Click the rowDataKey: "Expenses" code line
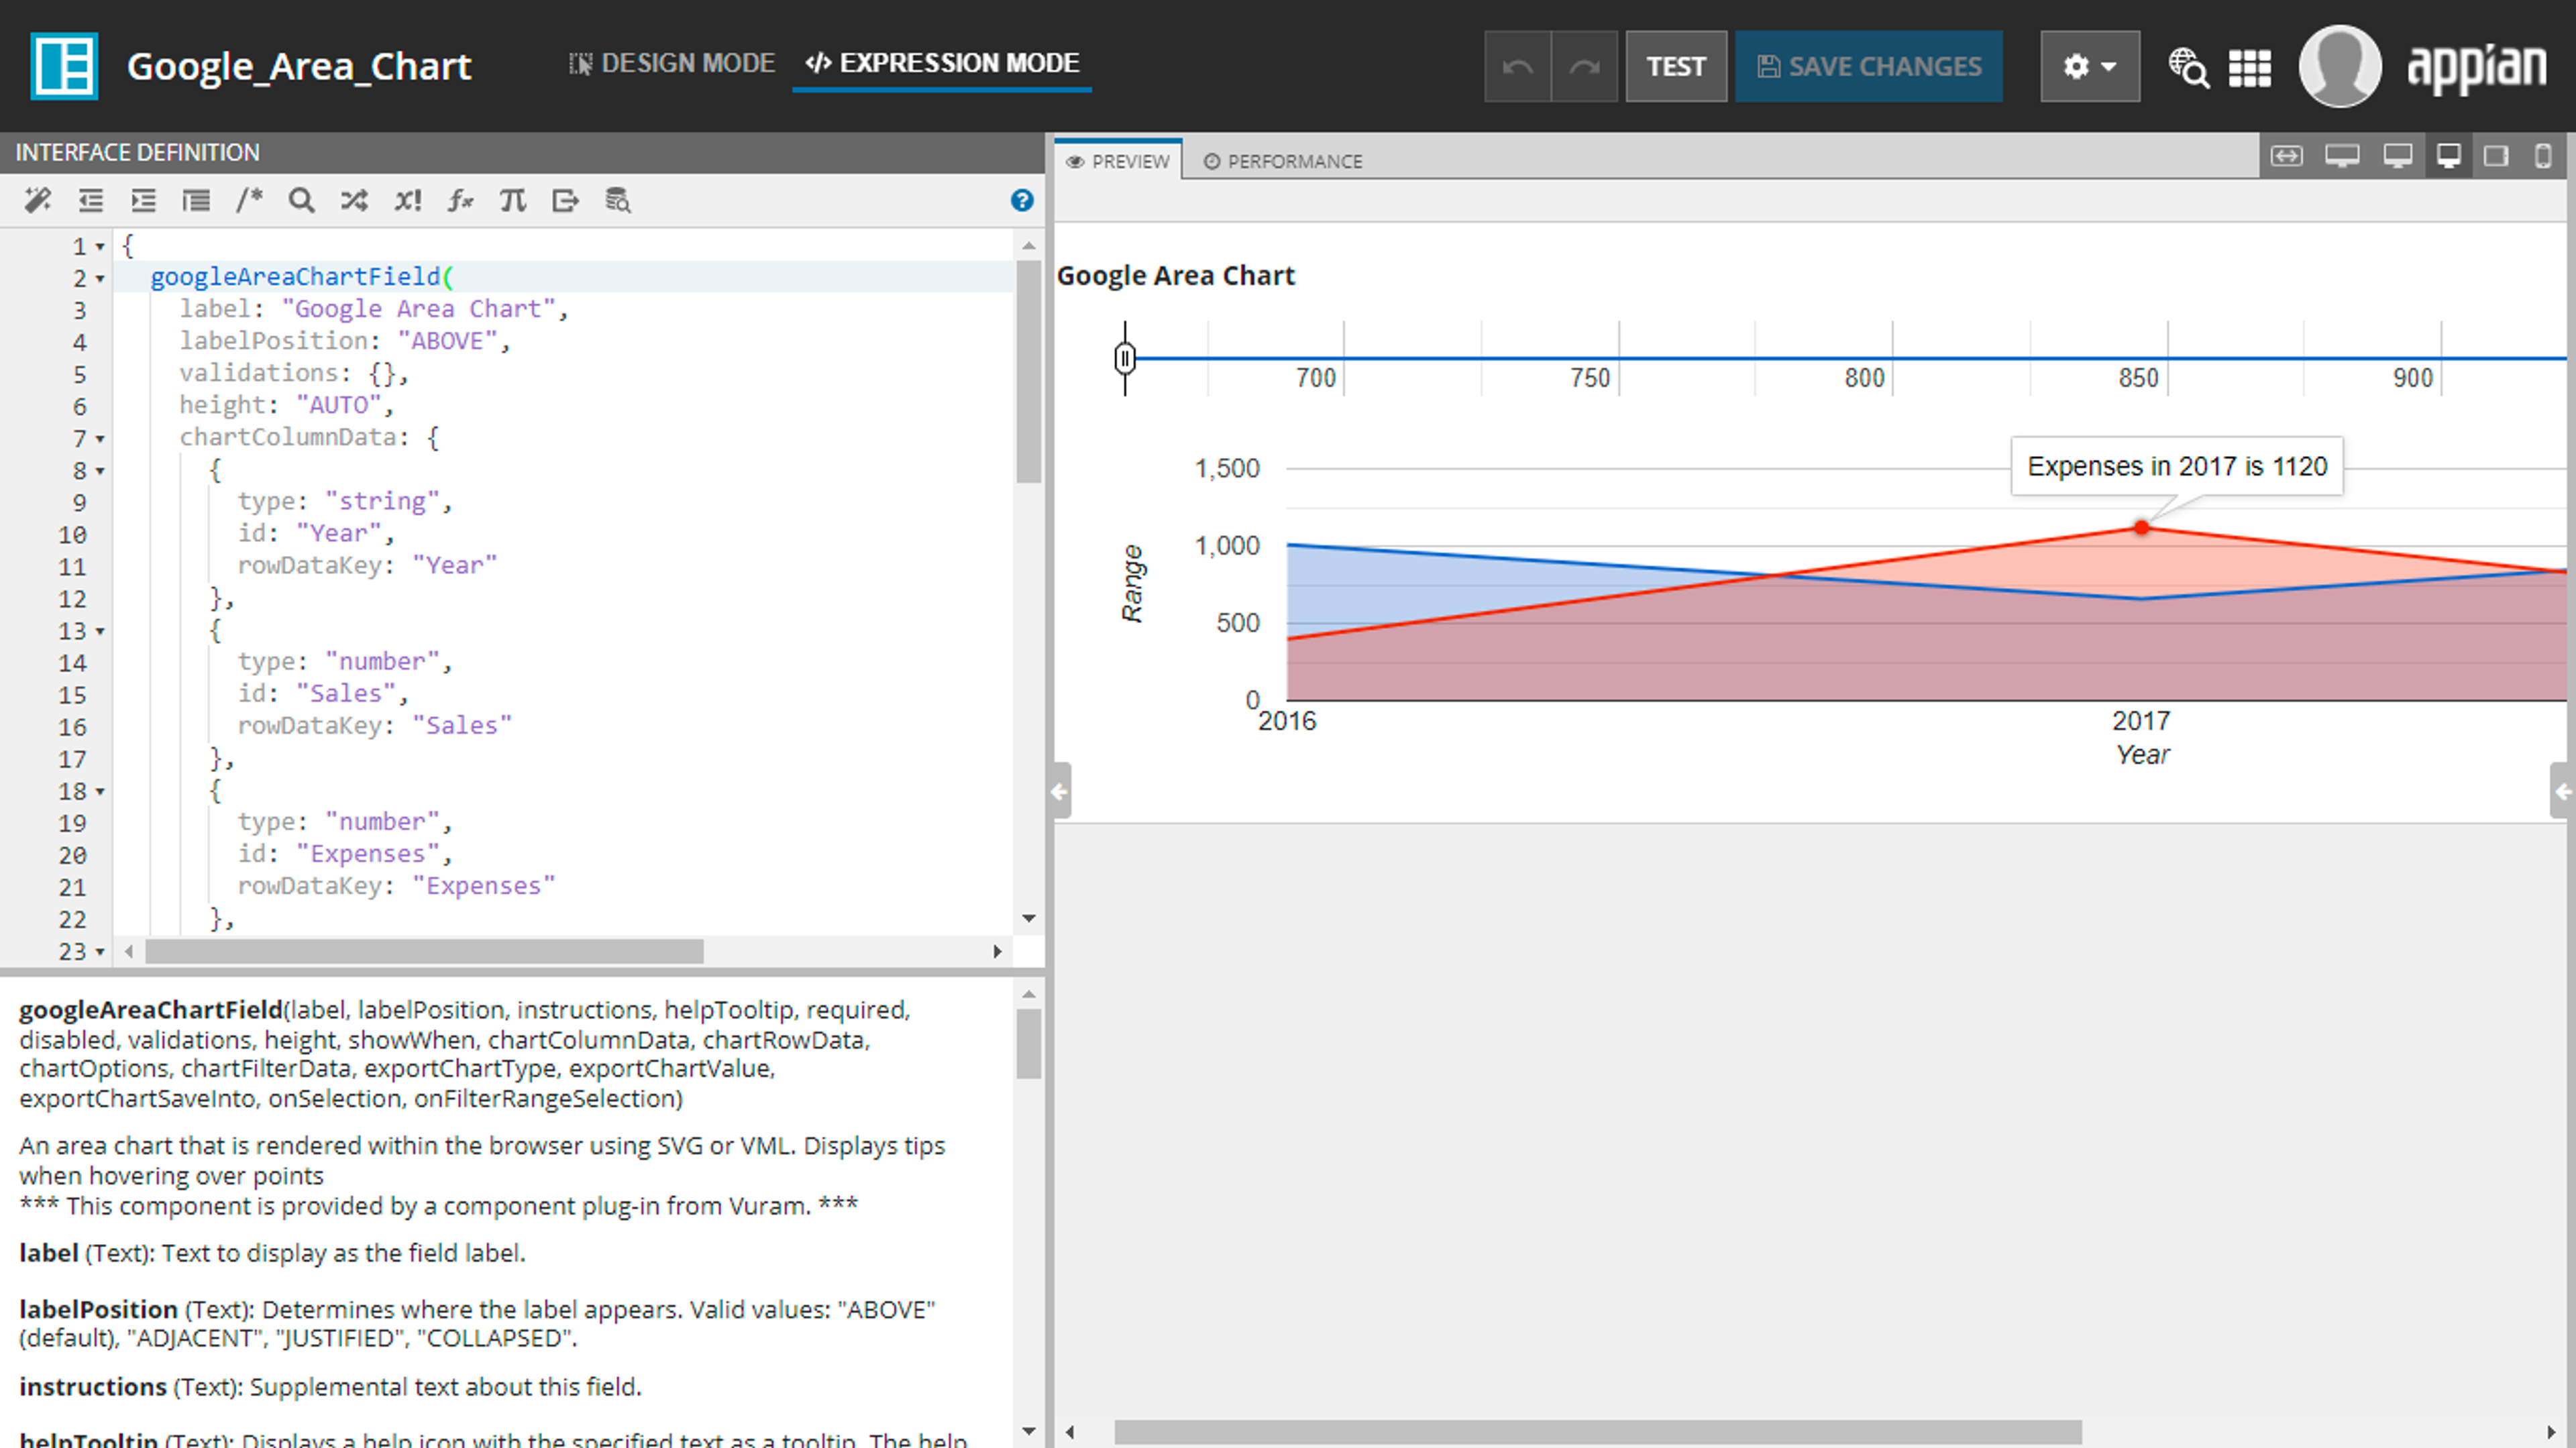2576x1448 pixels. coord(396,886)
